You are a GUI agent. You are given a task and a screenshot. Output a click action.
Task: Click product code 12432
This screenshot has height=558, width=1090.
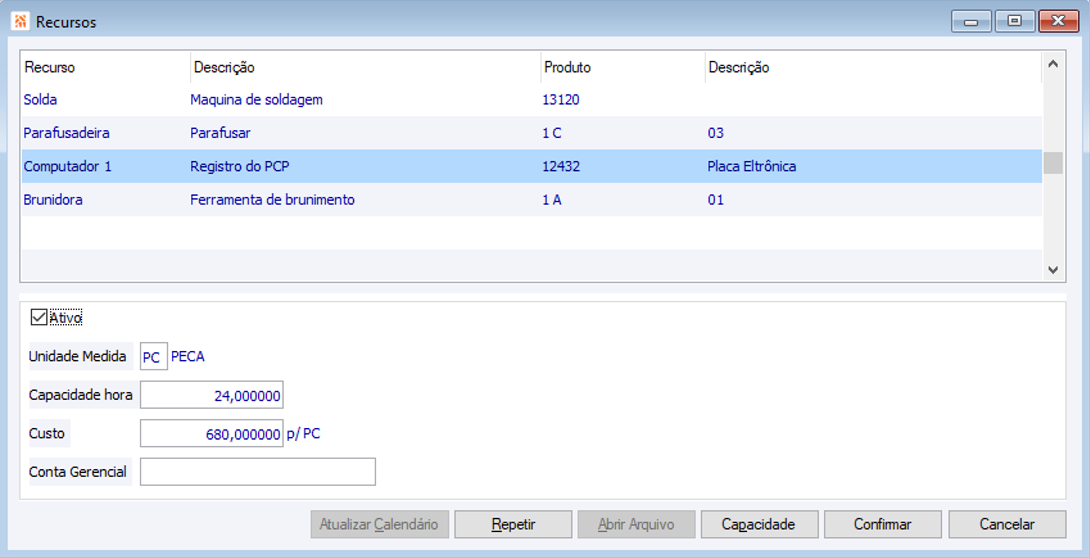click(561, 166)
